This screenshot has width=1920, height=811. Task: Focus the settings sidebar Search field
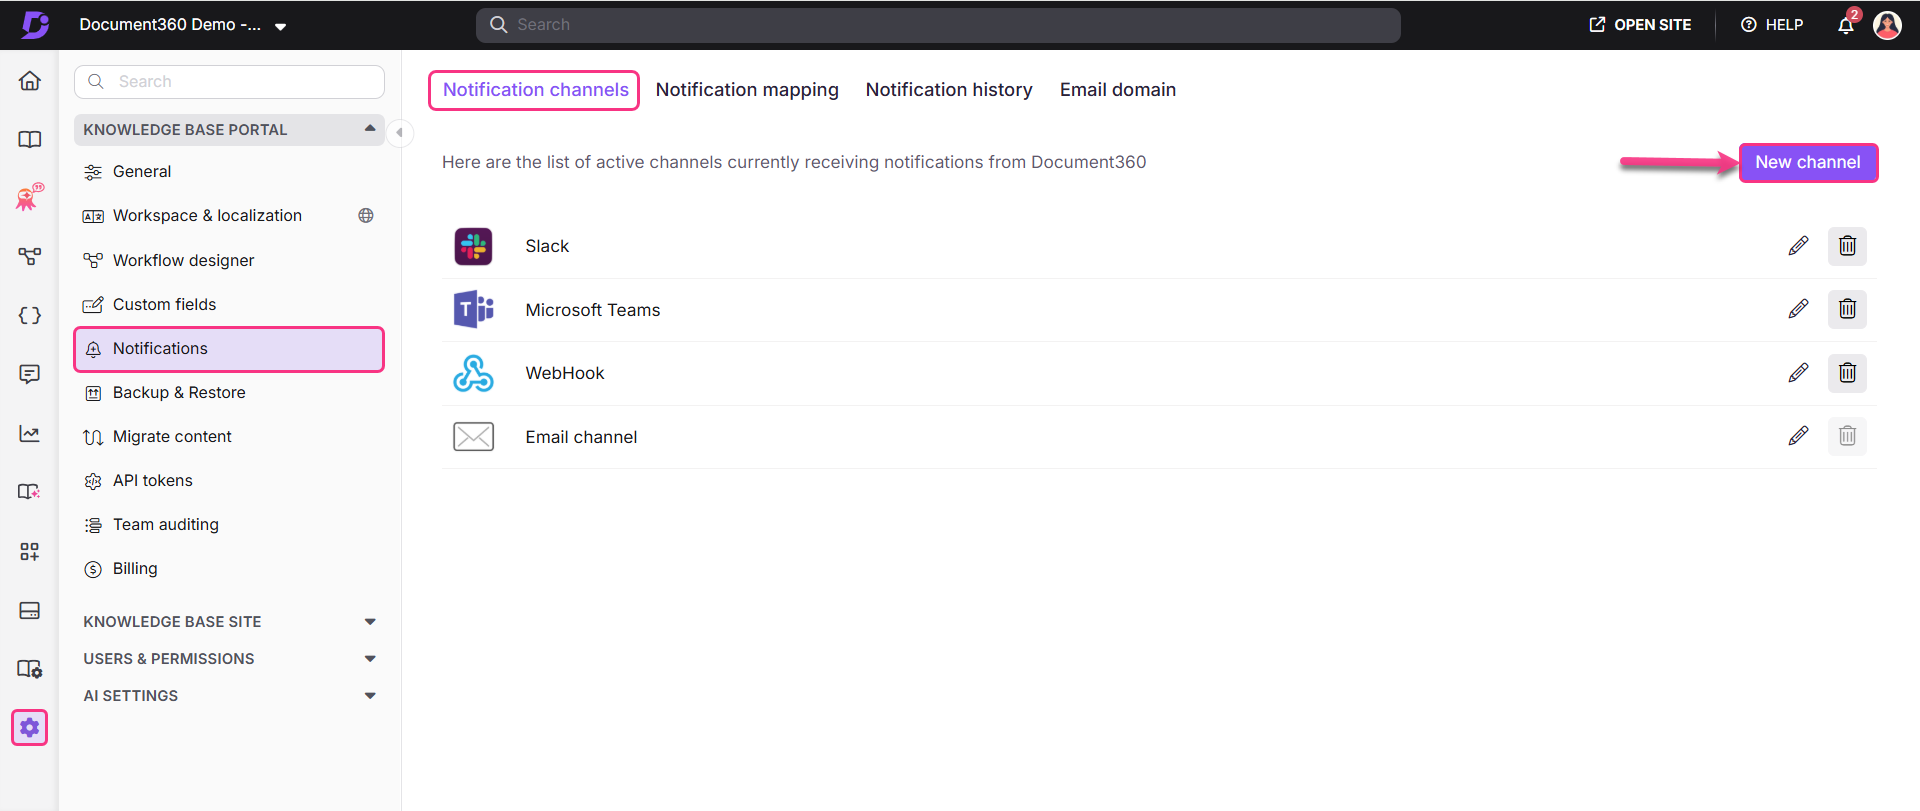pos(229,82)
